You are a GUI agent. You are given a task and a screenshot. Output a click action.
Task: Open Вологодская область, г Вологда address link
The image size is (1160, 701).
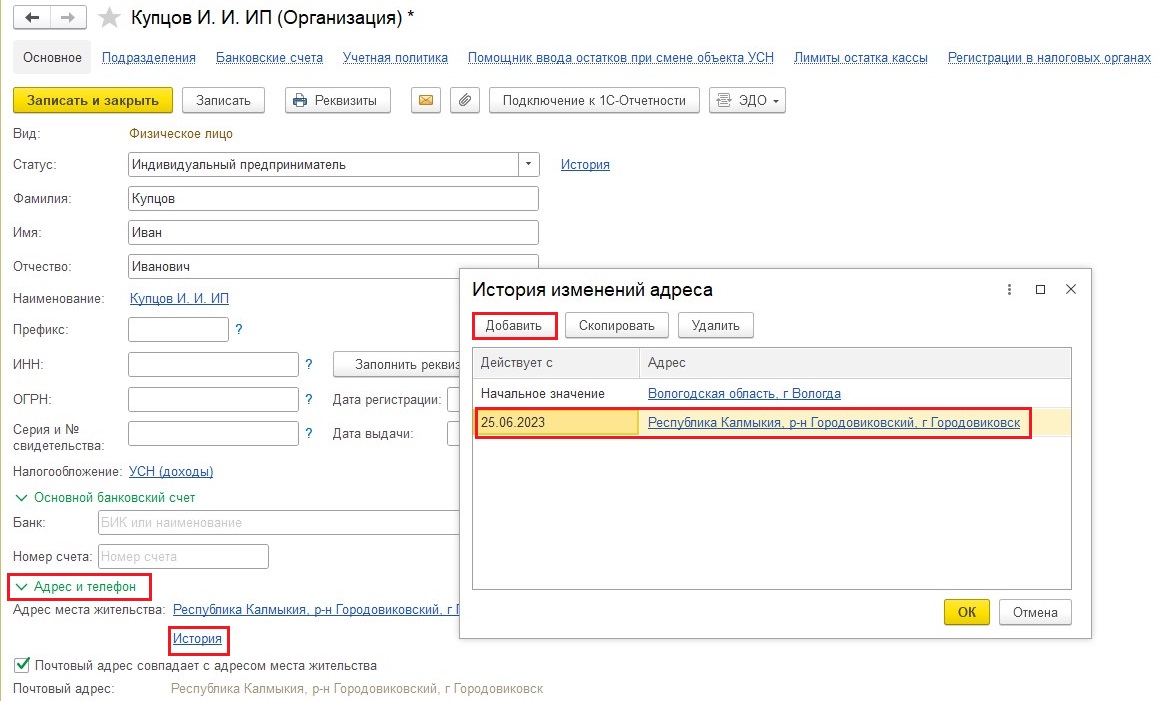[x=744, y=394]
